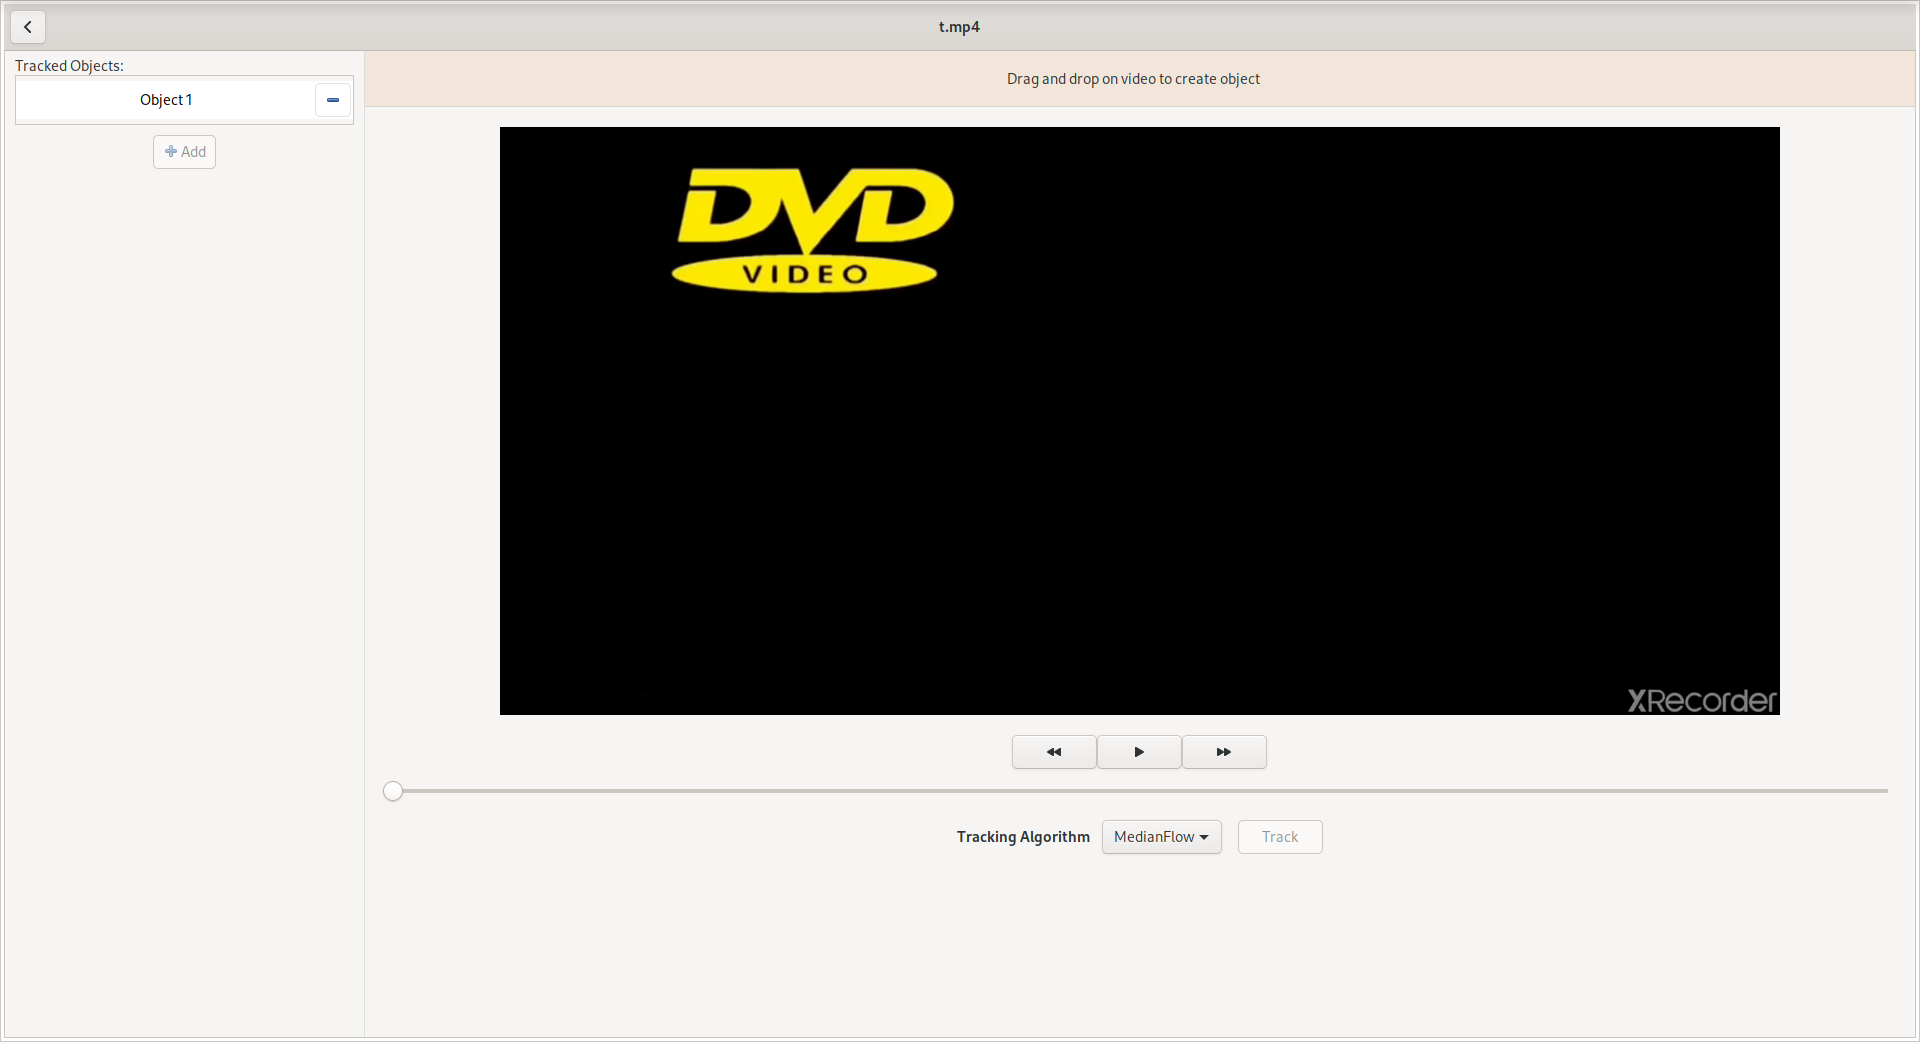The height and width of the screenshot is (1042, 1920).
Task: Play the video
Action: tap(1139, 752)
